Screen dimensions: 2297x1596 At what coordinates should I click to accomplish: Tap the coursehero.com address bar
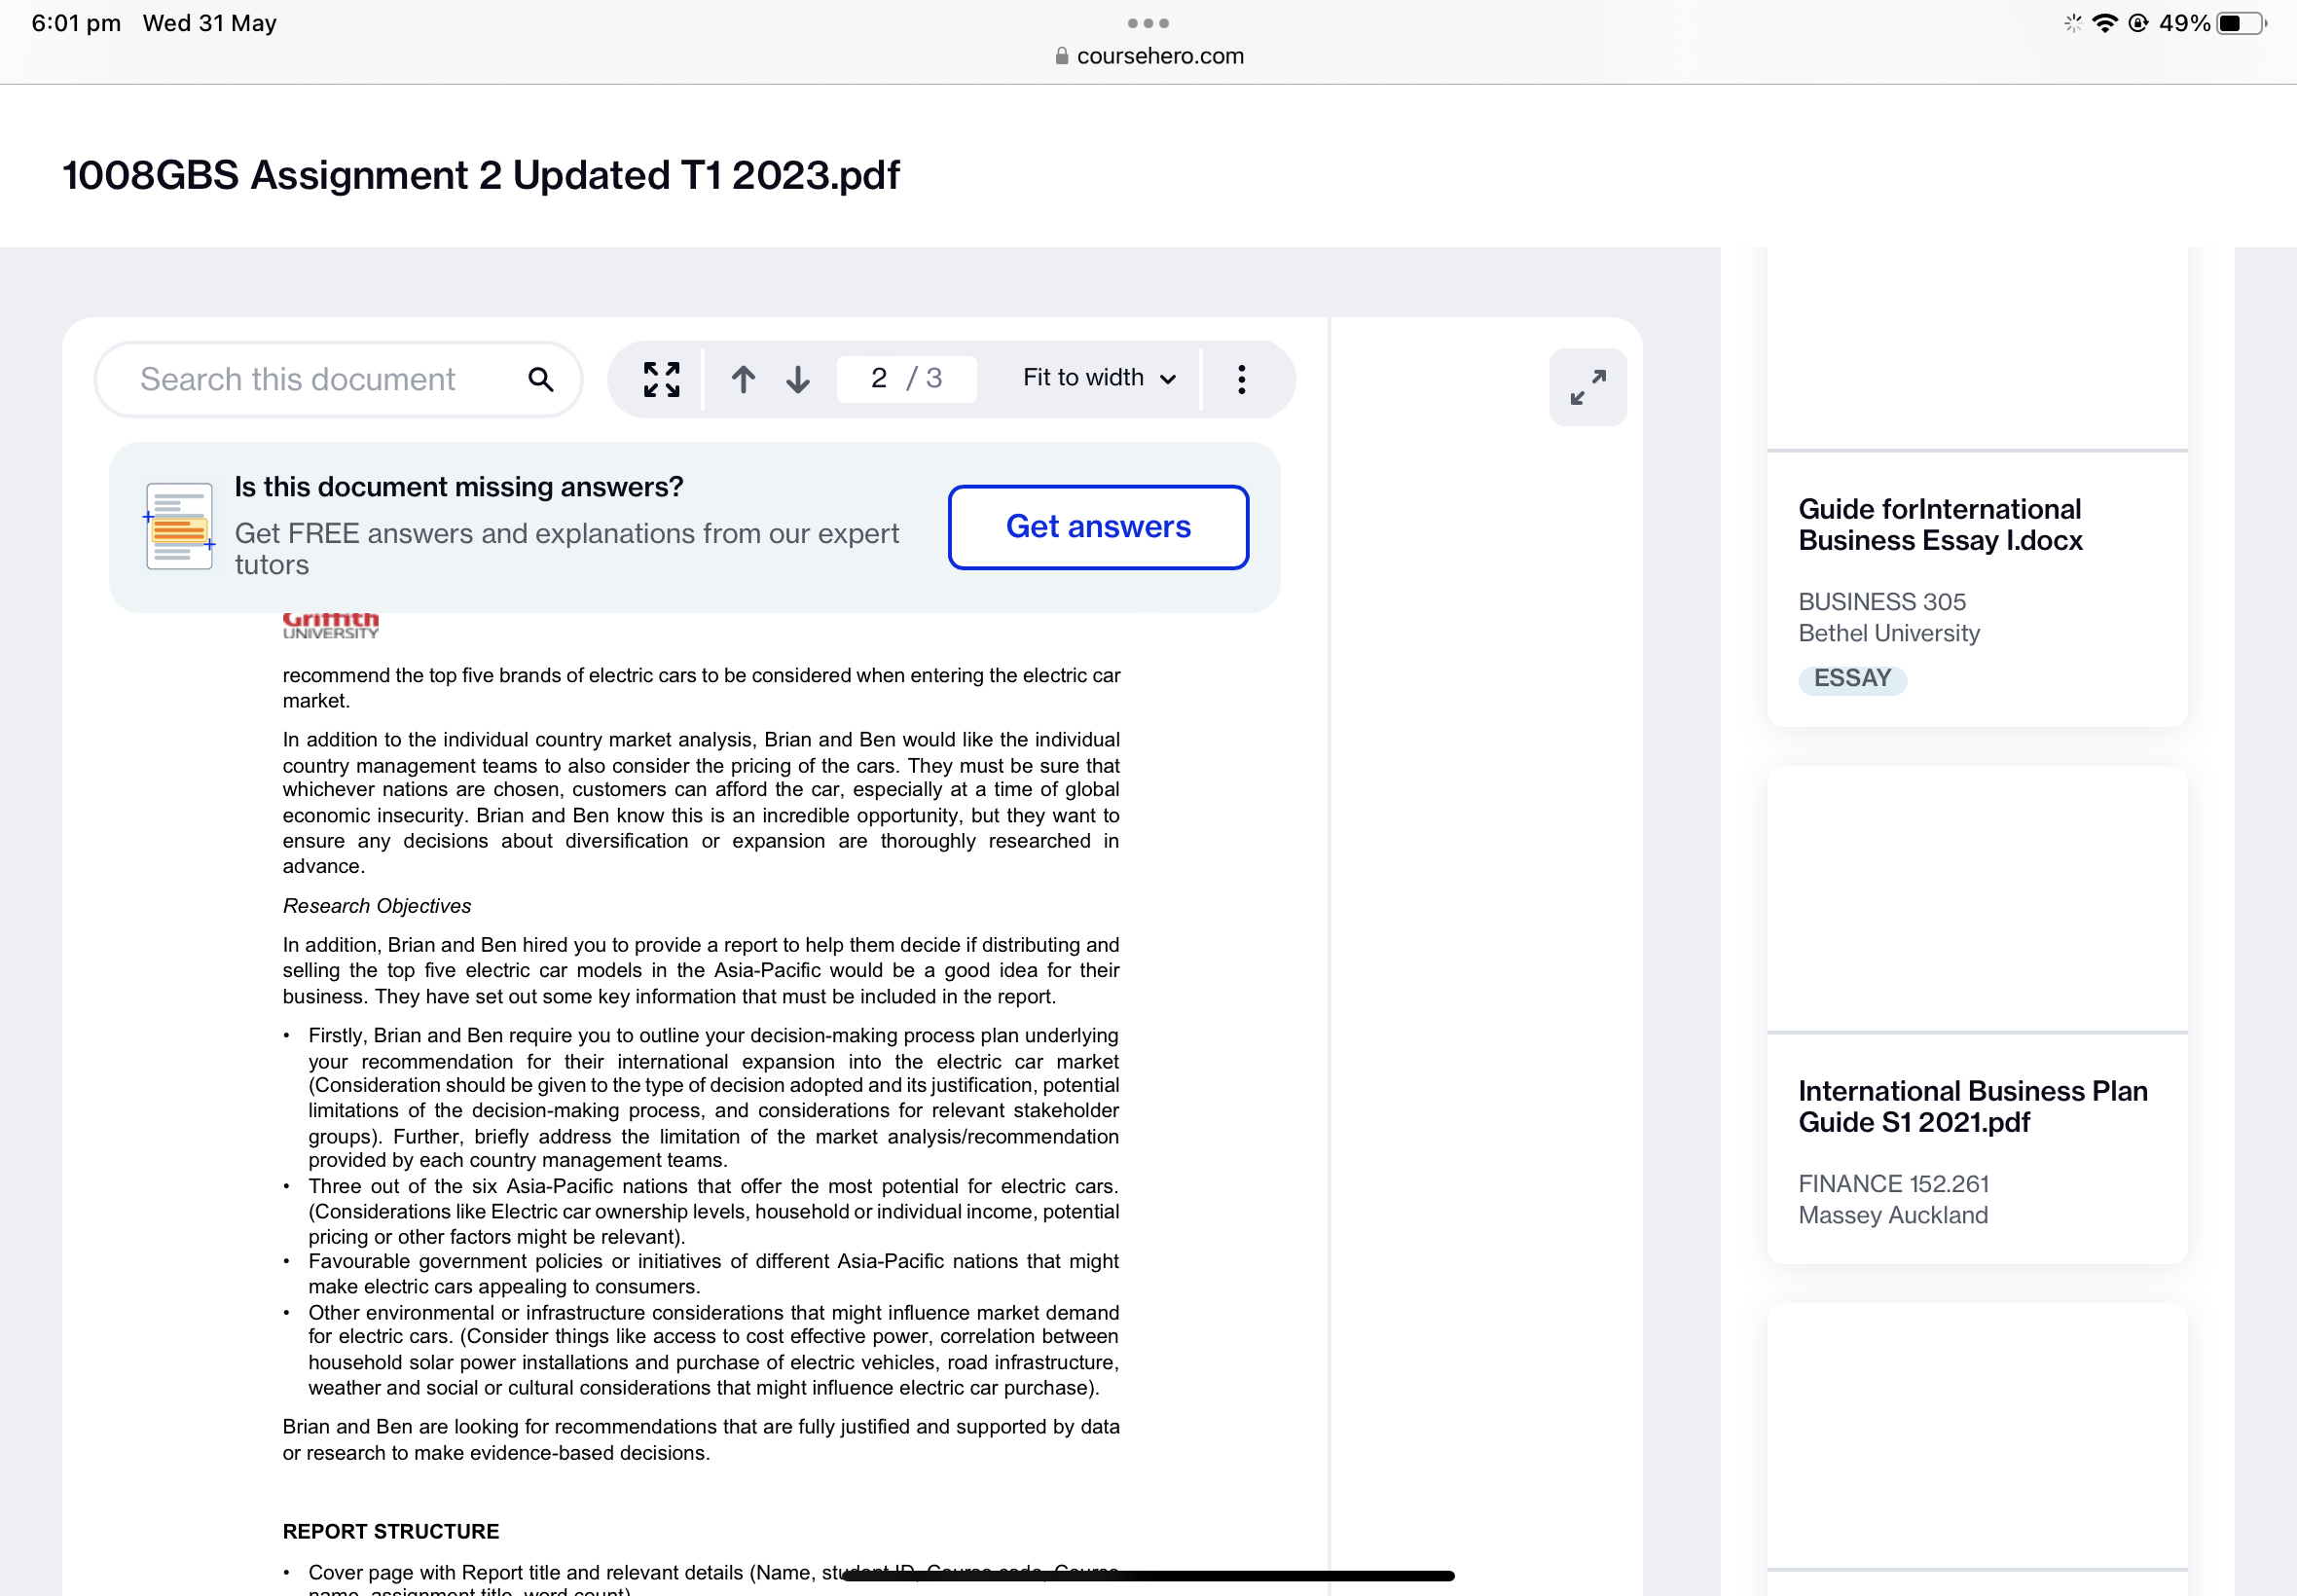(x=1159, y=56)
